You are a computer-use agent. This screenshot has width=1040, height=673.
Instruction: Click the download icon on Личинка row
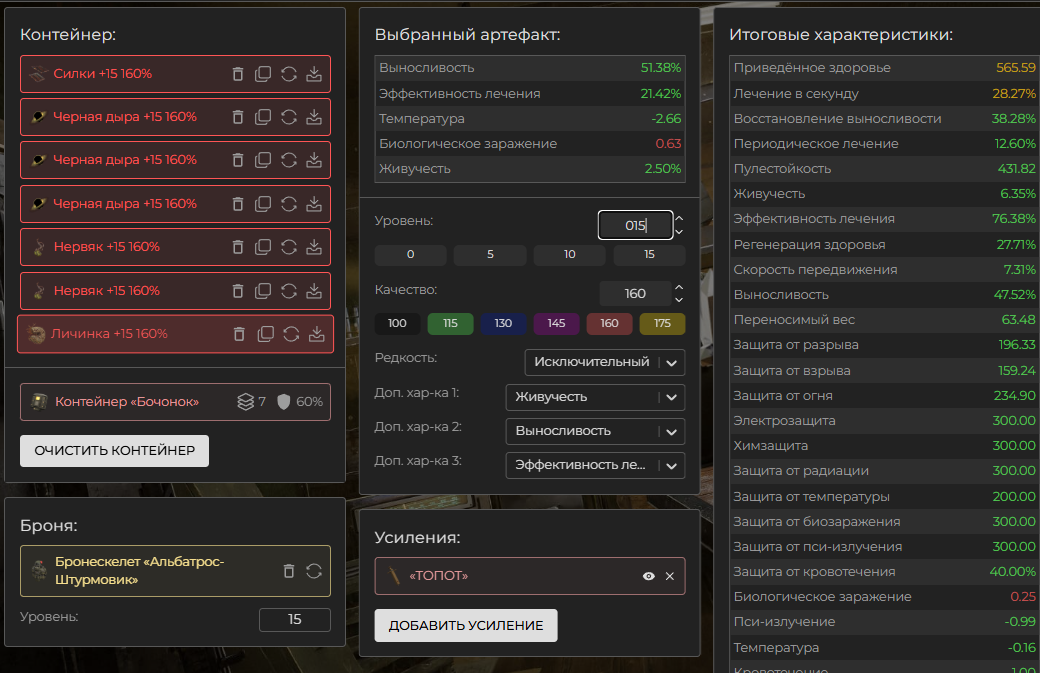[316, 334]
